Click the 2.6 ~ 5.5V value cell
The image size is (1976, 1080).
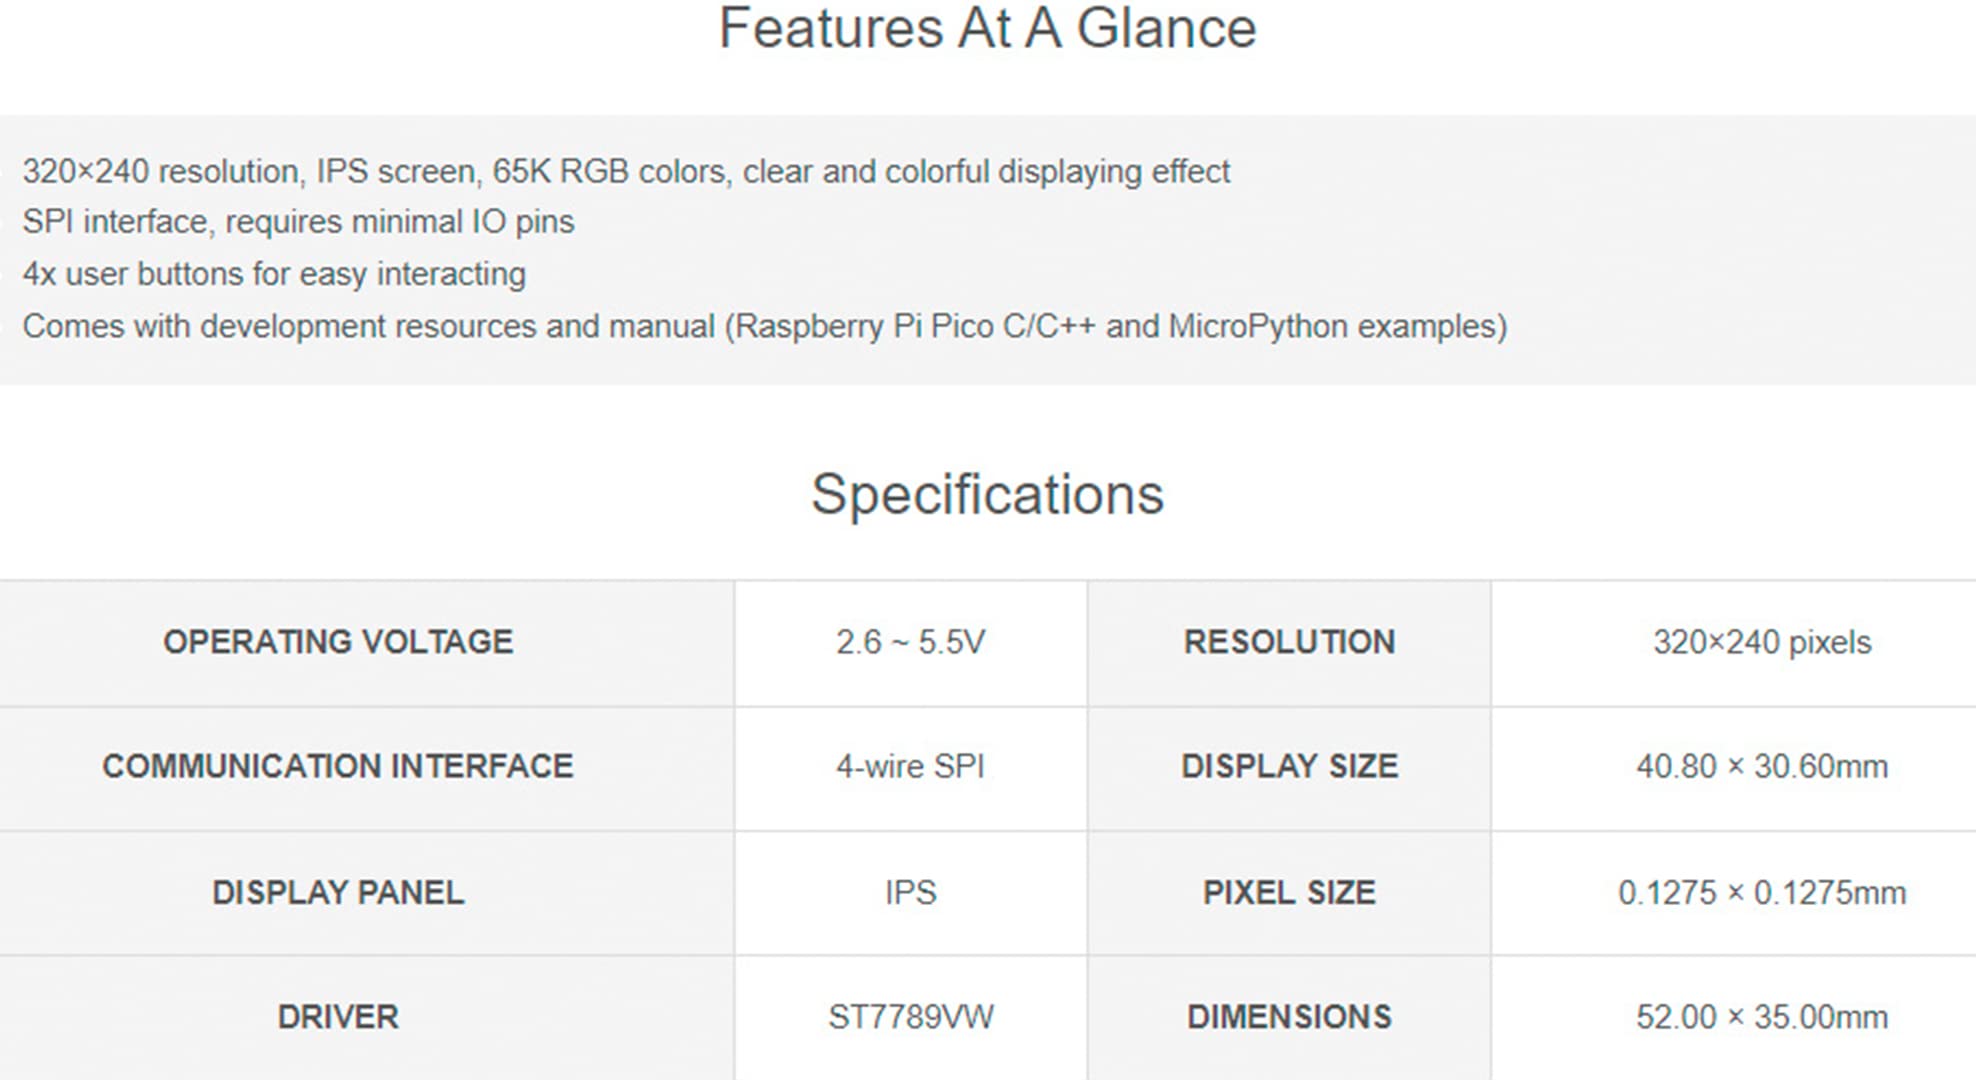(910, 642)
